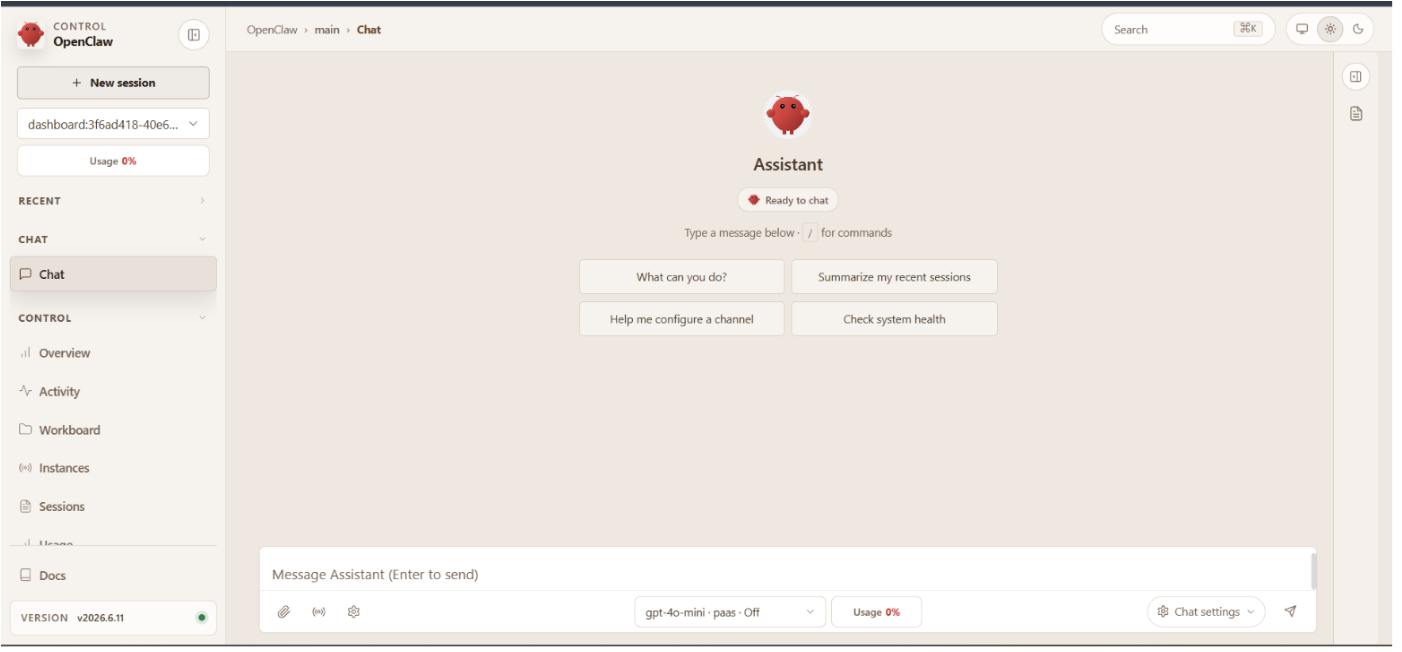Go to the Overview page

pyautogui.click(x=113, y=353)
